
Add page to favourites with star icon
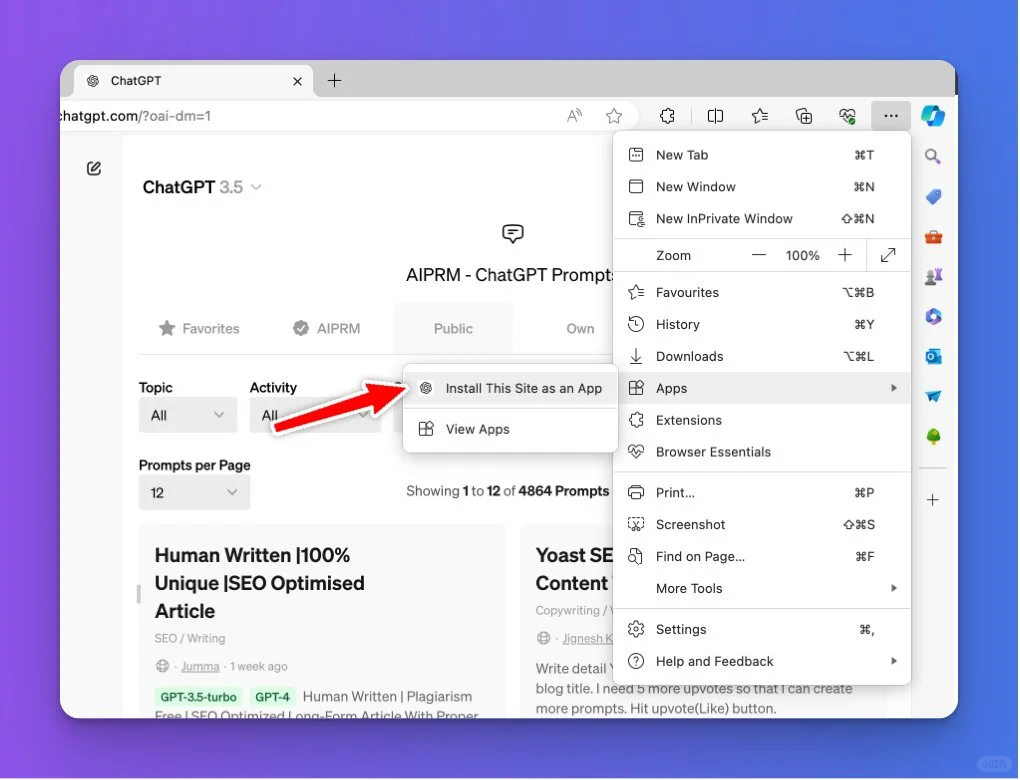click(x=613, y=116)
